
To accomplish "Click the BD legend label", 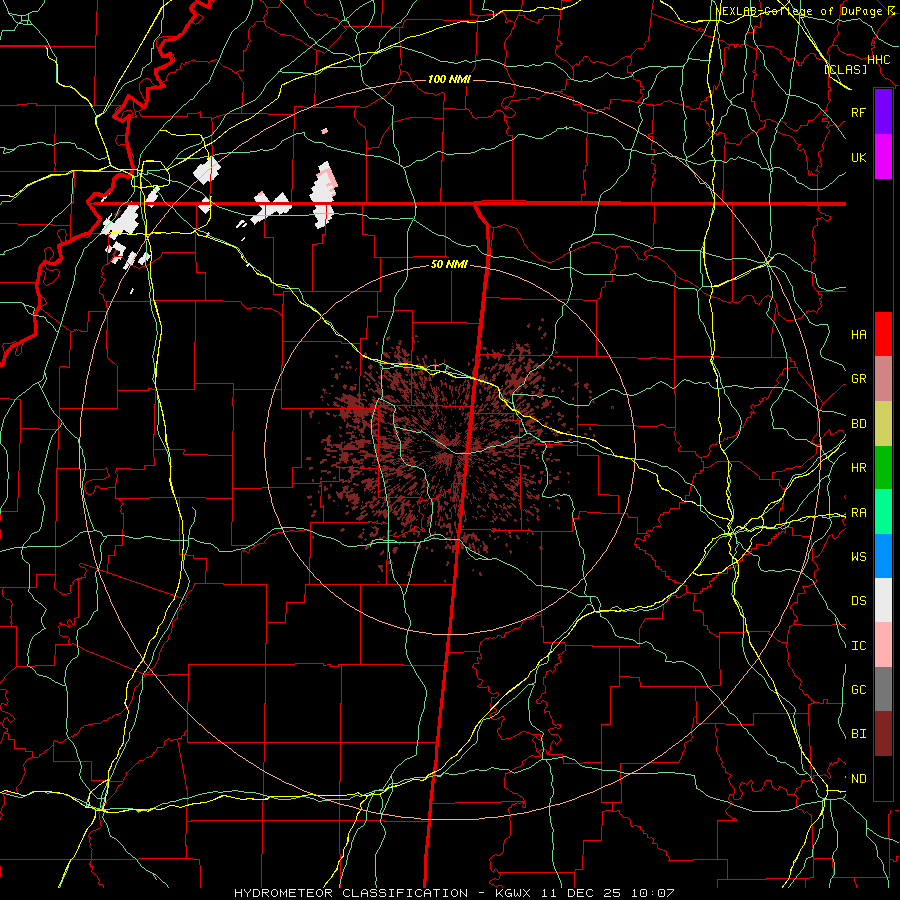I will coord(858,424).
